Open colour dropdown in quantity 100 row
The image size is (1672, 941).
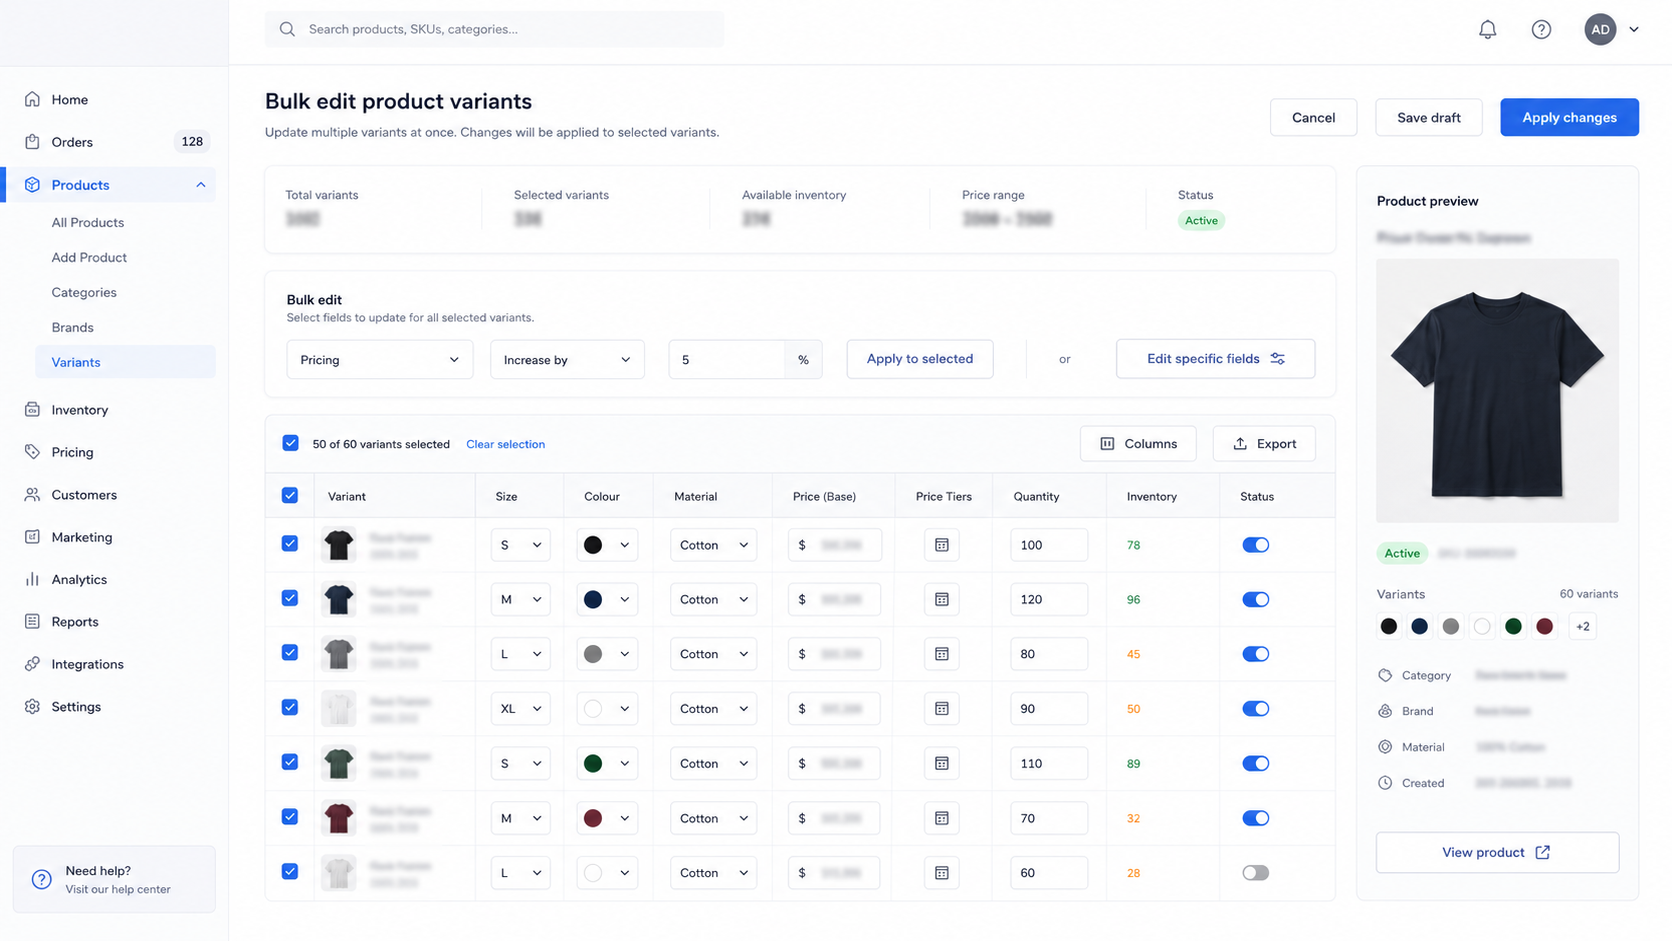[606, 545]
